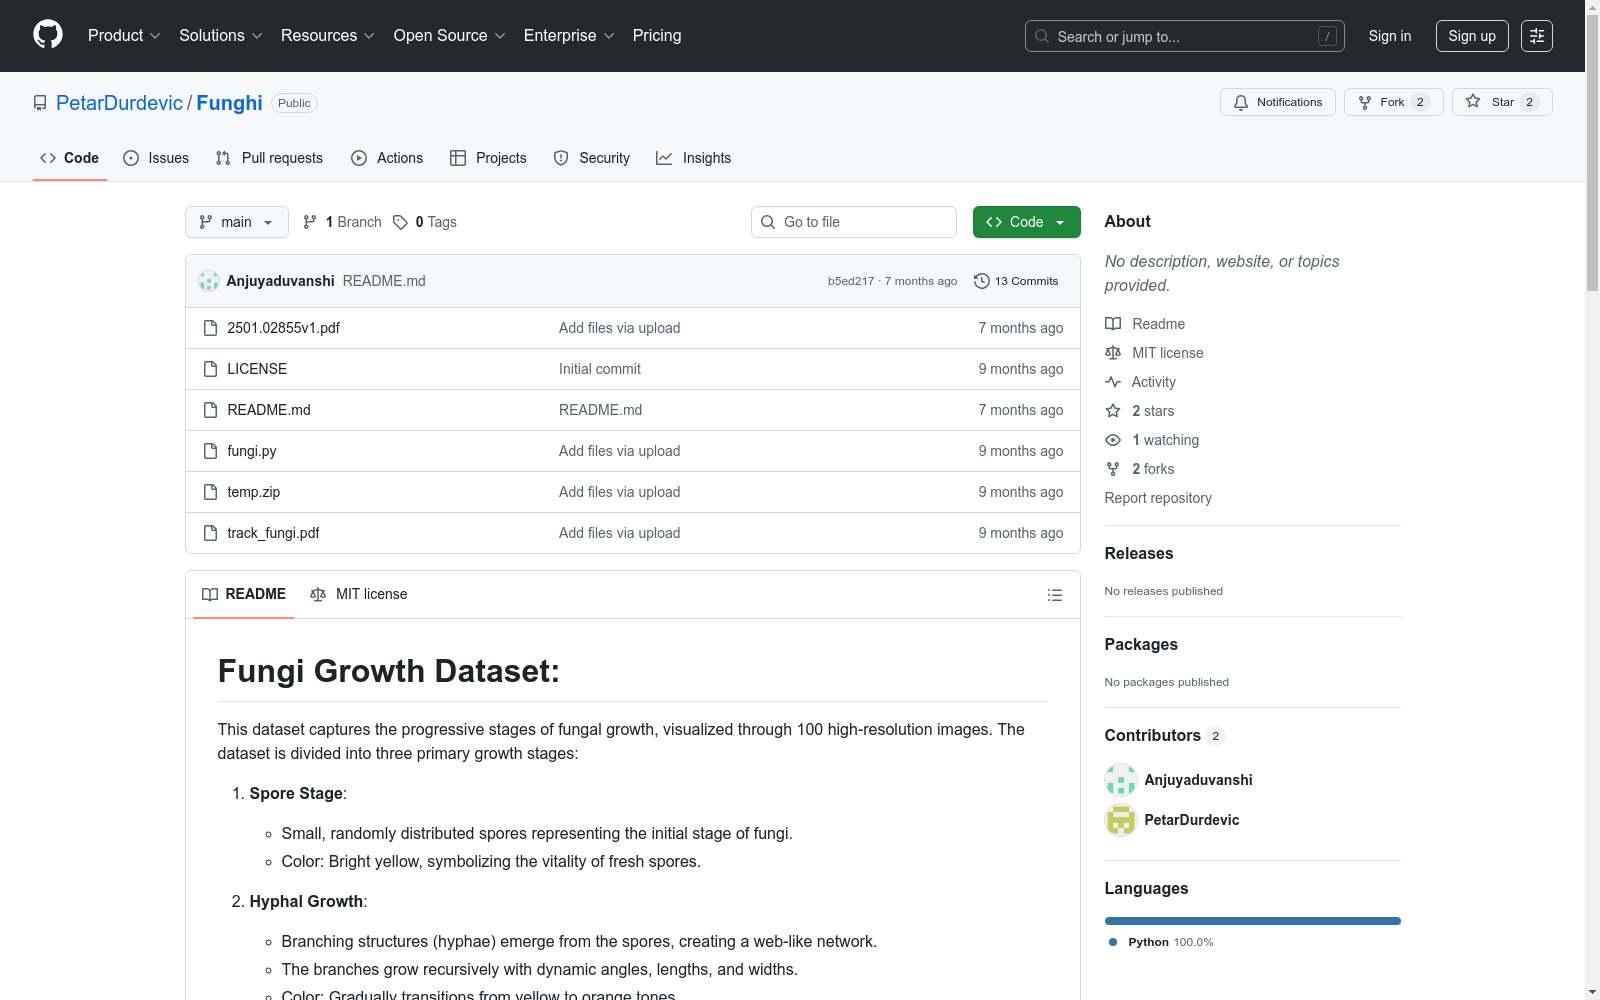Go to the Projects tab

click(488, 158)
